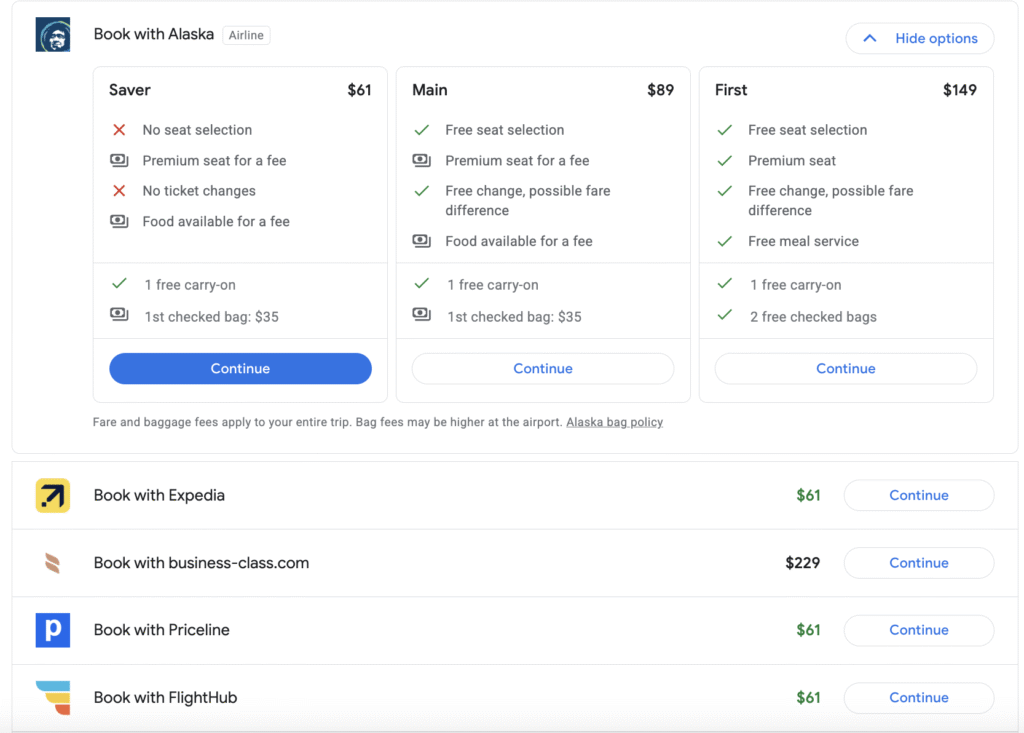1024x733 pixels.
Task: Click checkmark beside 2 free checked bags
Action: [725, 315]
